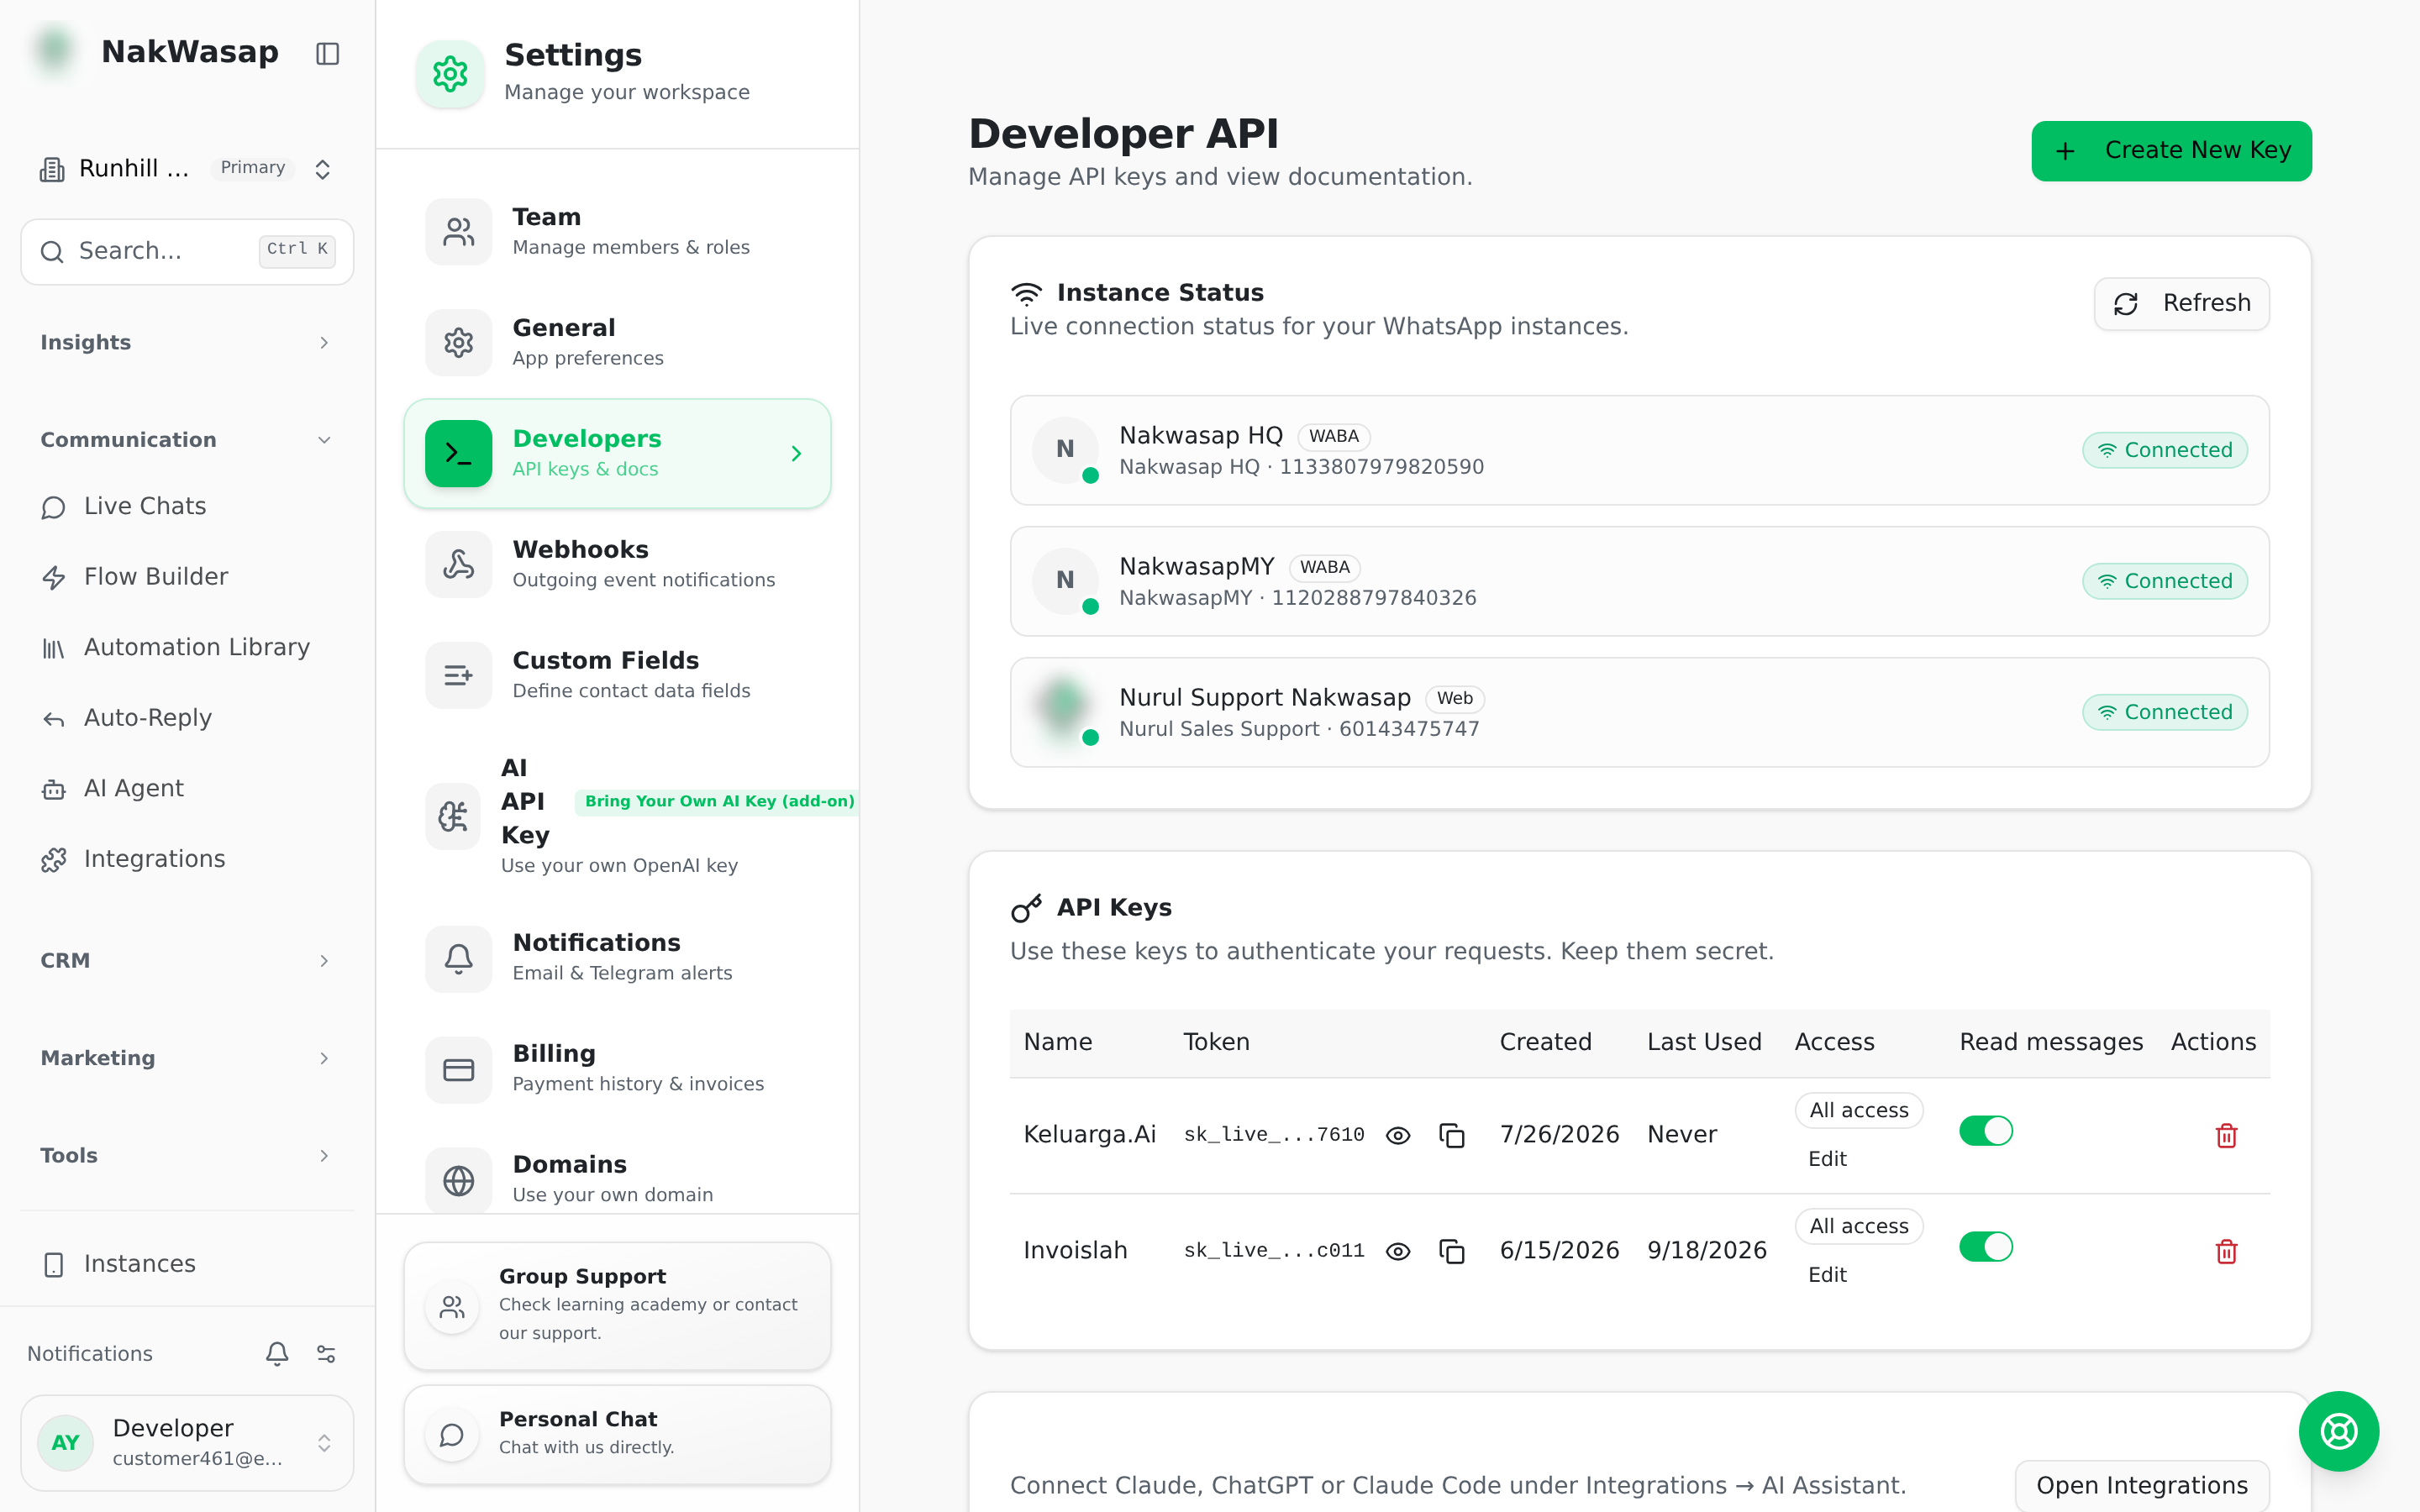Screen dimensions: 2420x1512
Task: Copy the Keluarga.Ai token
Action: 1451,1135
